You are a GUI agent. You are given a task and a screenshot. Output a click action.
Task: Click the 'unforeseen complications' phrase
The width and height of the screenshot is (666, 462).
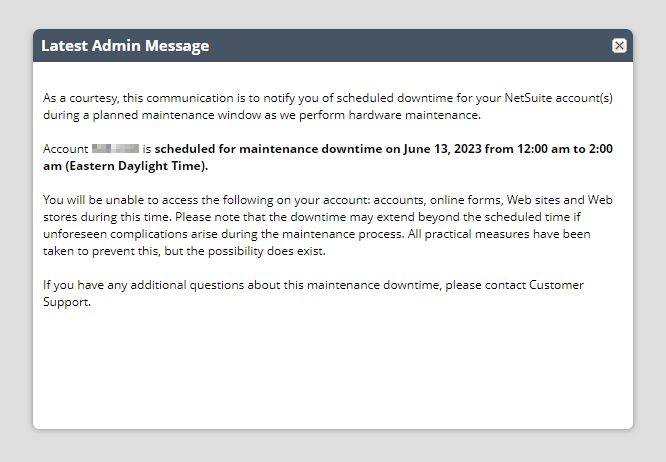pos(115,234)
